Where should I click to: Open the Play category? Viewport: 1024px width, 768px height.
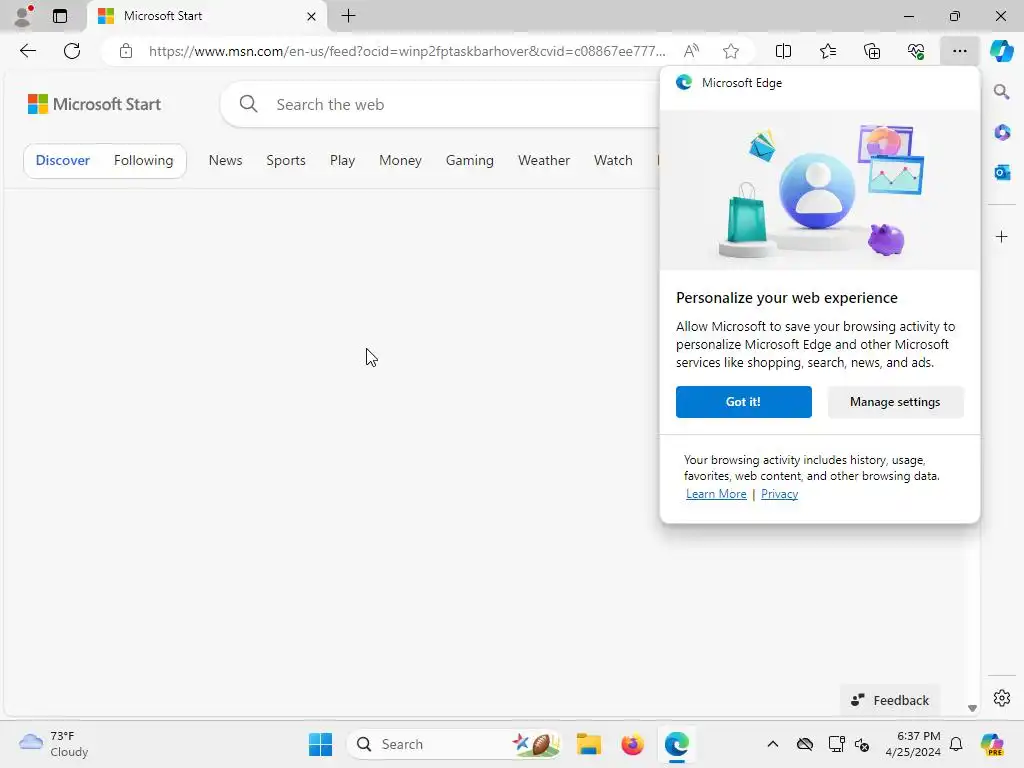pos(342,161)
